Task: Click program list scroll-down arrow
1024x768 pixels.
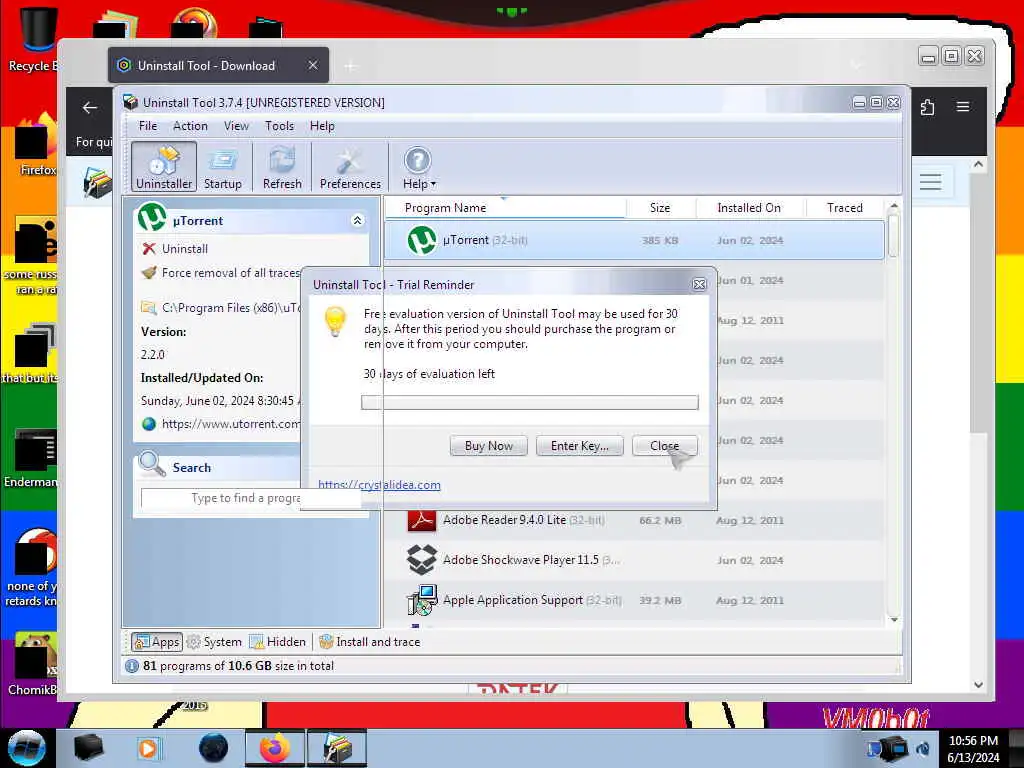Action: point(894,620)
